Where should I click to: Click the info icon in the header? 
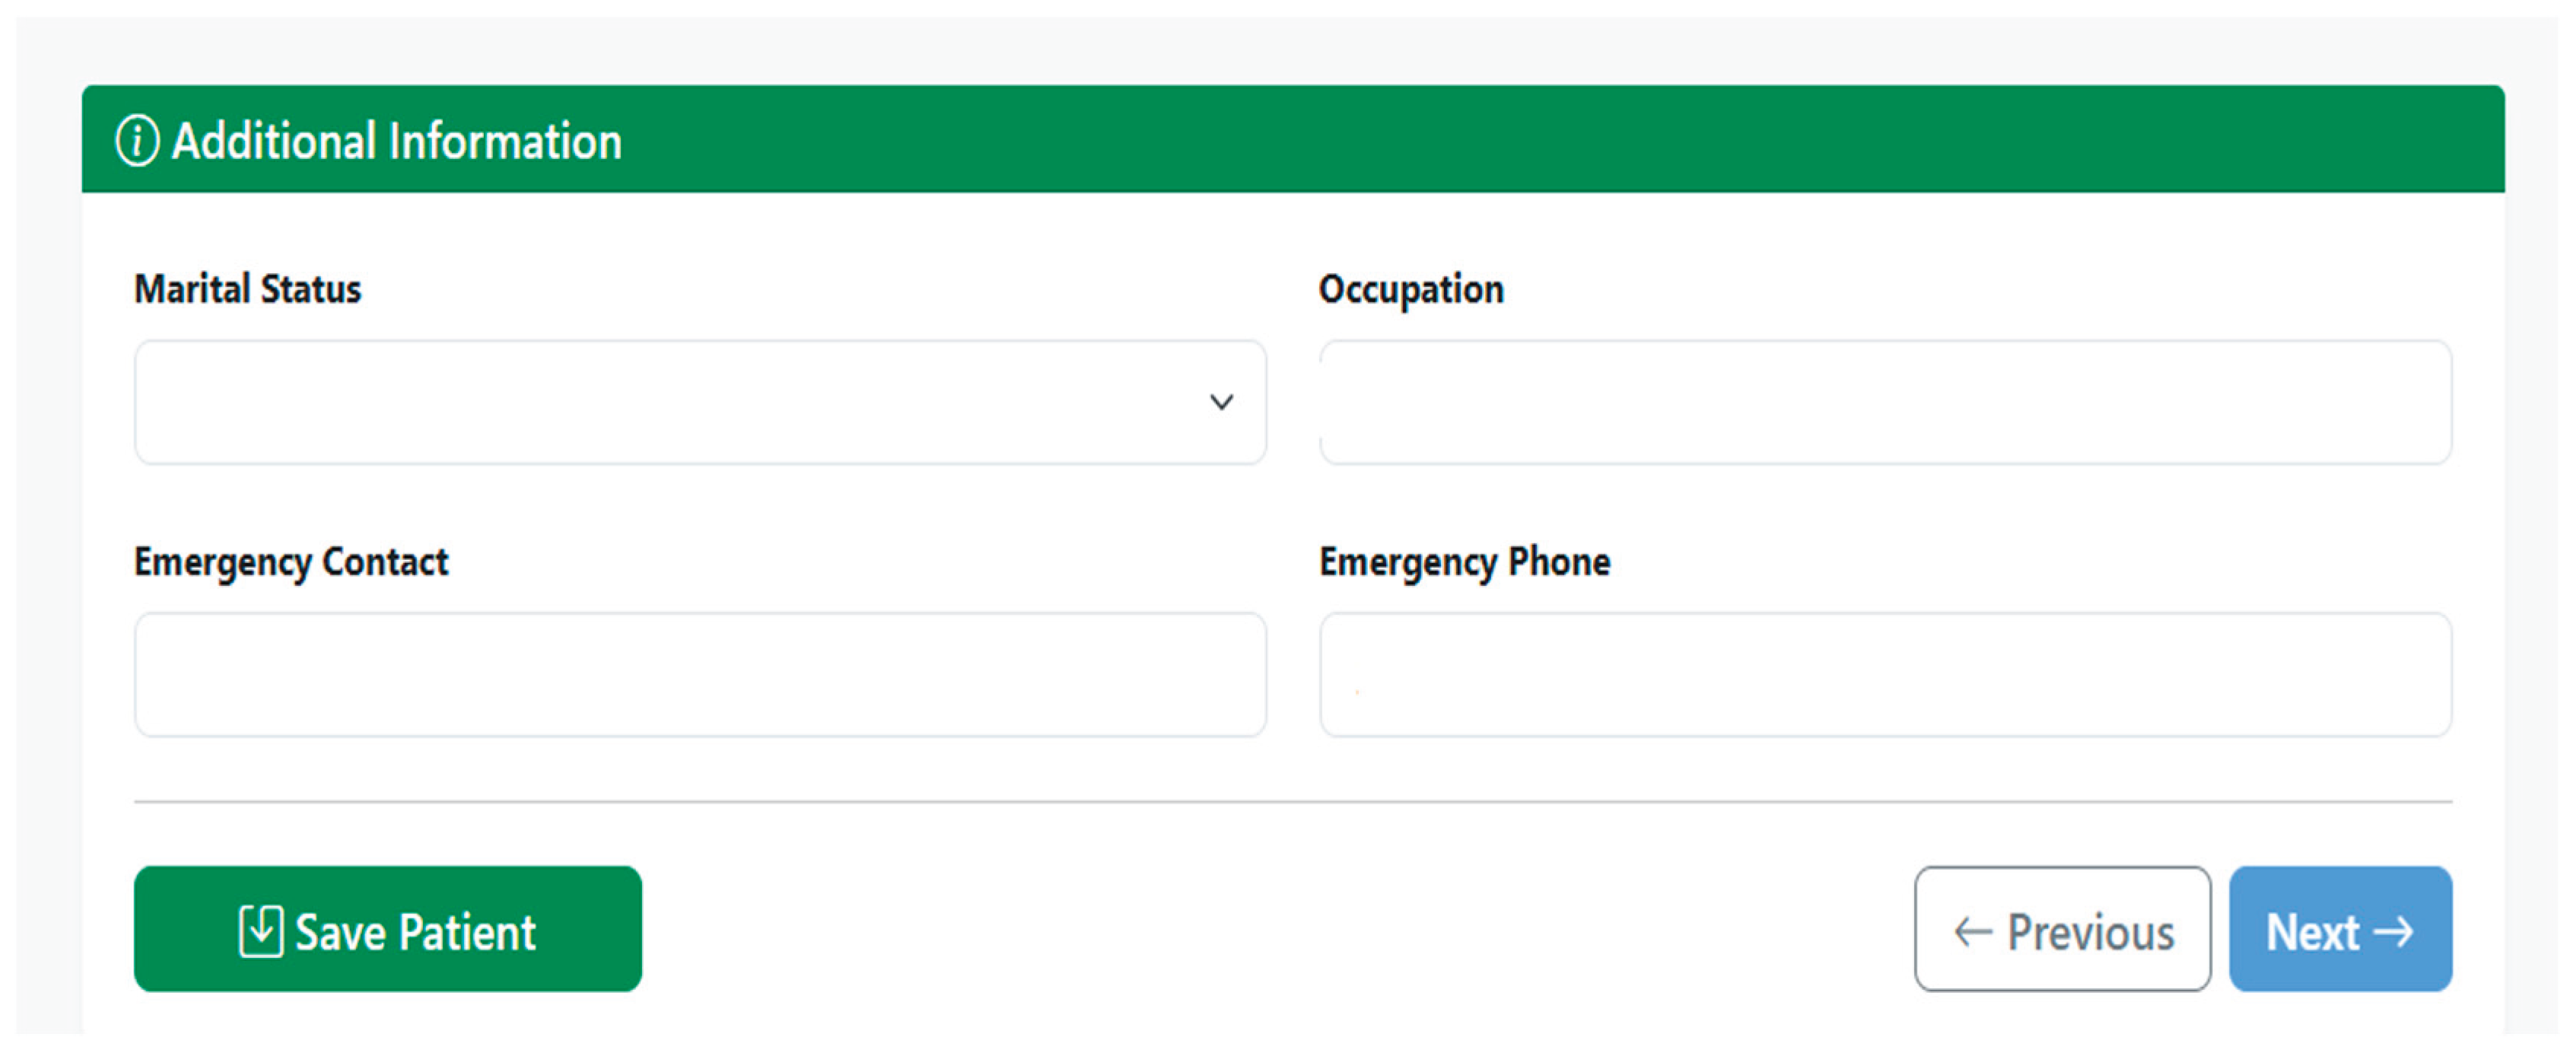click(x=137, y=141)
